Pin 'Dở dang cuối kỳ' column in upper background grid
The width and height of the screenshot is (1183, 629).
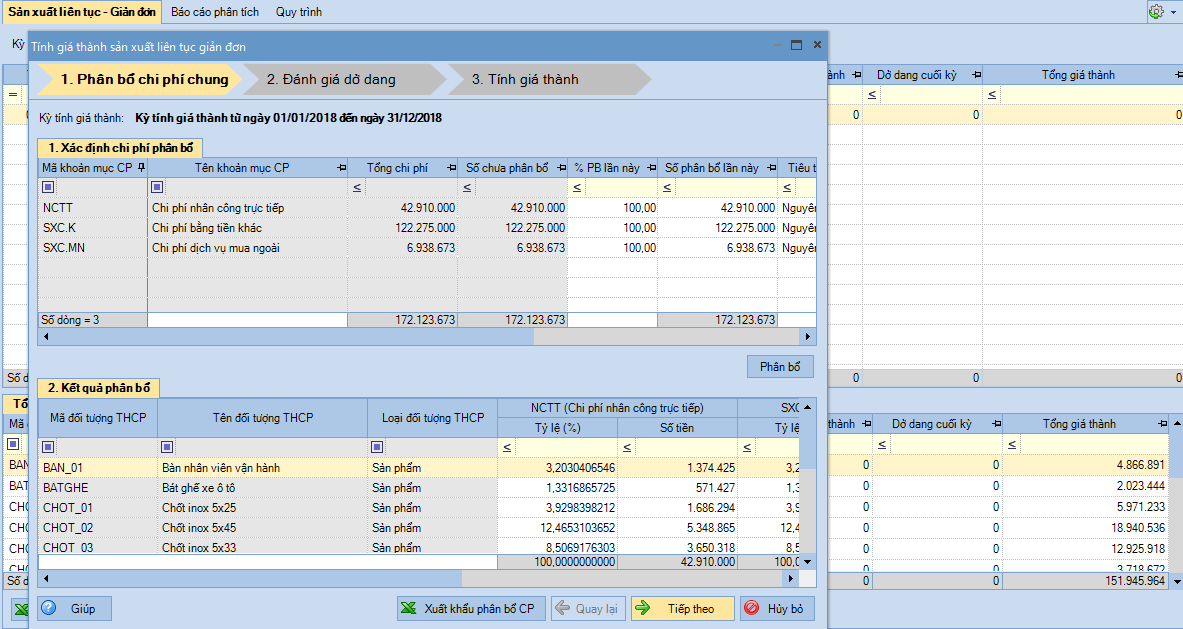point(976,75)
